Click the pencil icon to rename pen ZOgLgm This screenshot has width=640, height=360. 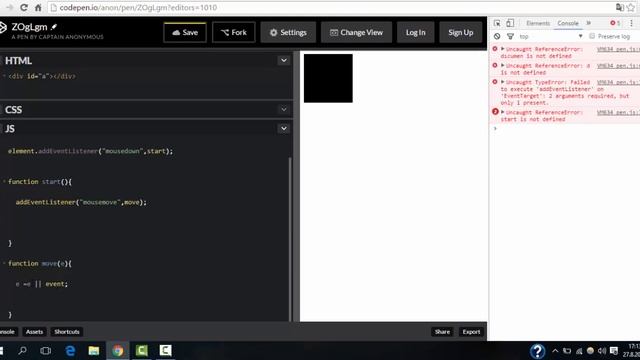coord(54,27)
